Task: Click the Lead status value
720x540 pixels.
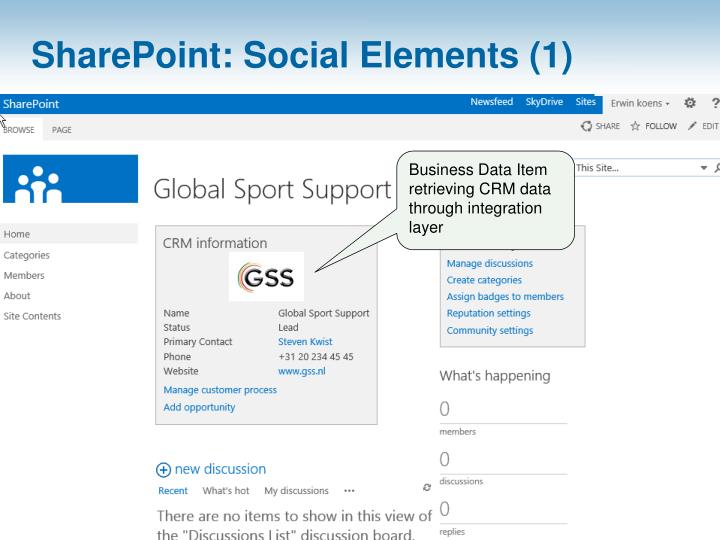Action: click(288, 327)
